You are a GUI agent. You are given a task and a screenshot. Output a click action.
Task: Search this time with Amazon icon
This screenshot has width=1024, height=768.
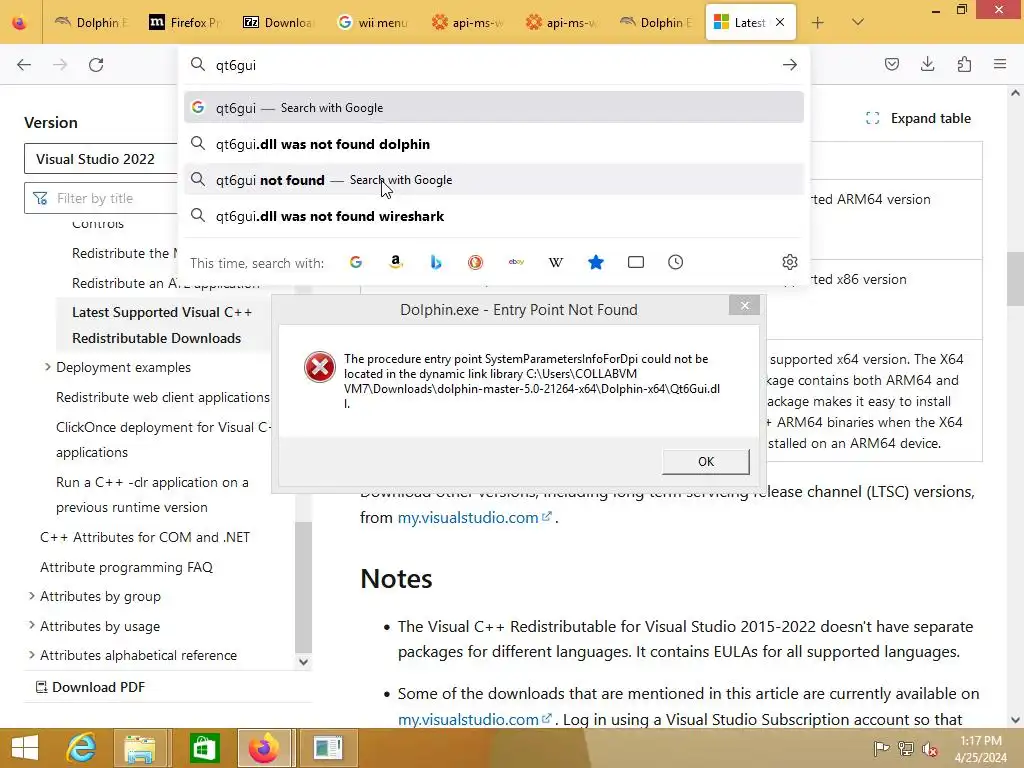[396, 263]
